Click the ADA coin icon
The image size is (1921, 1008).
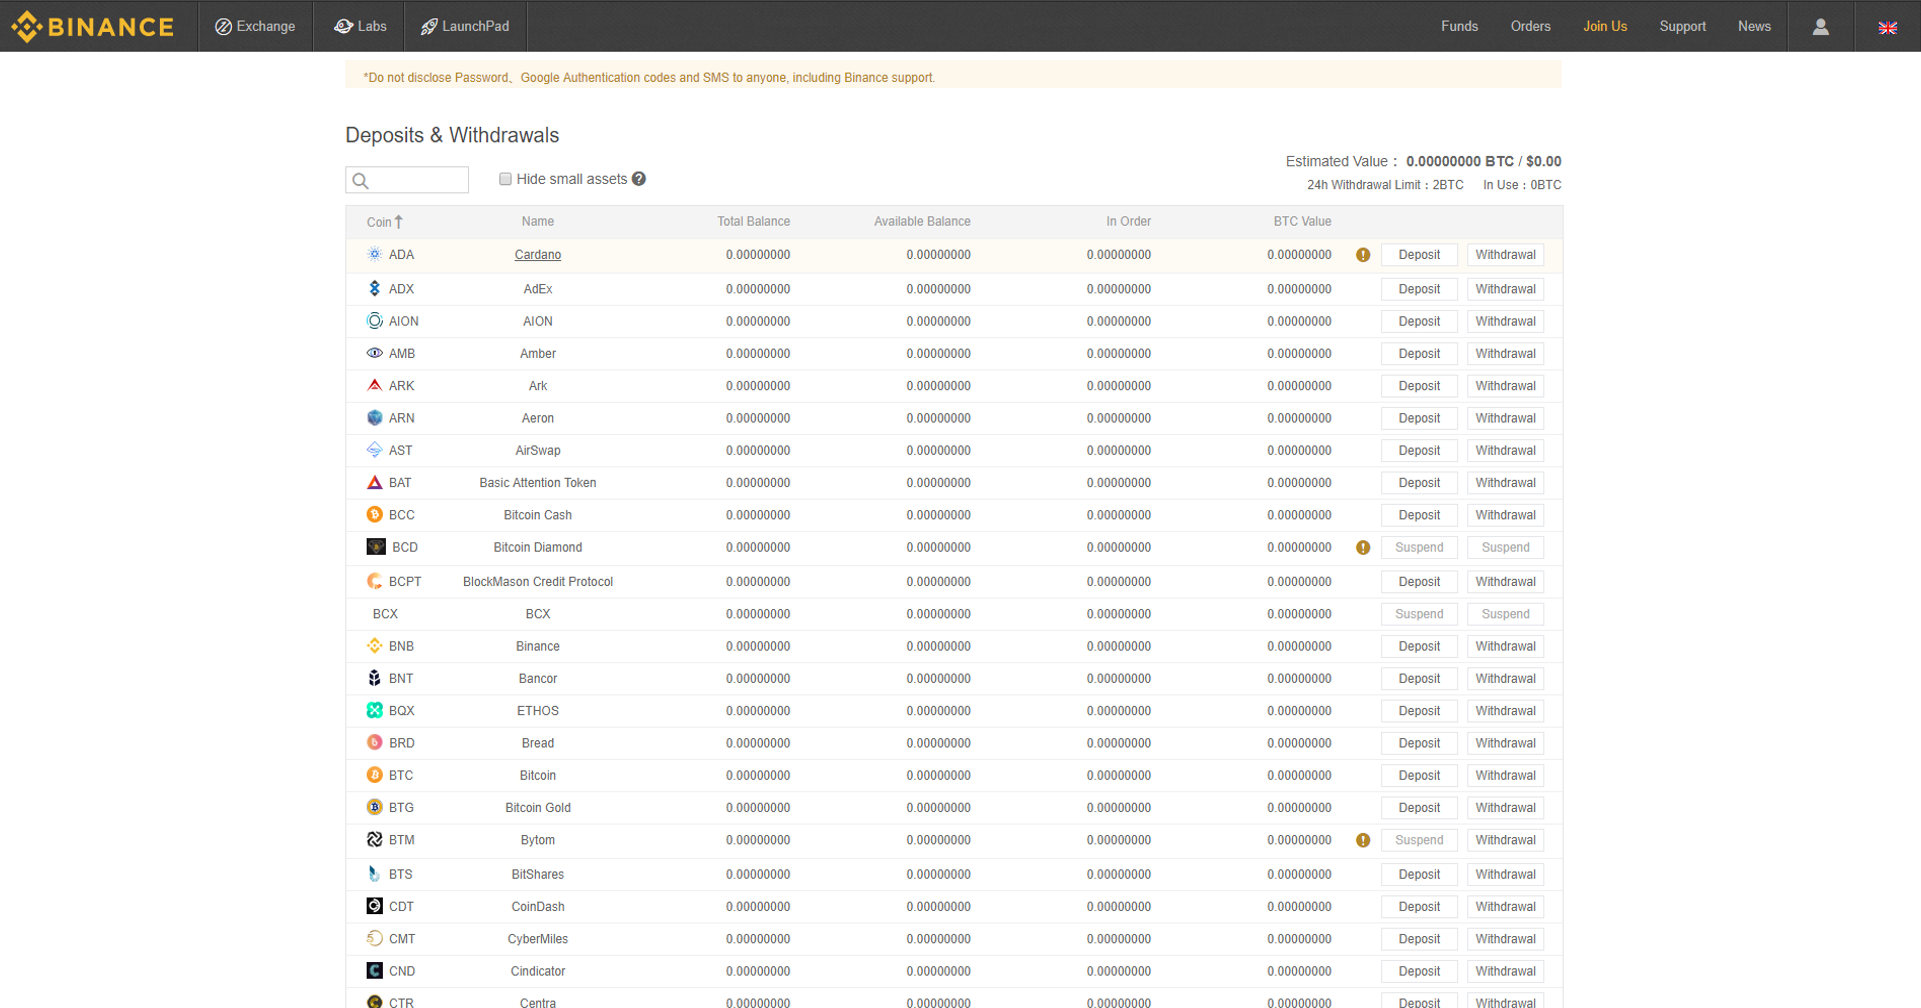click(x=374, y=255)
